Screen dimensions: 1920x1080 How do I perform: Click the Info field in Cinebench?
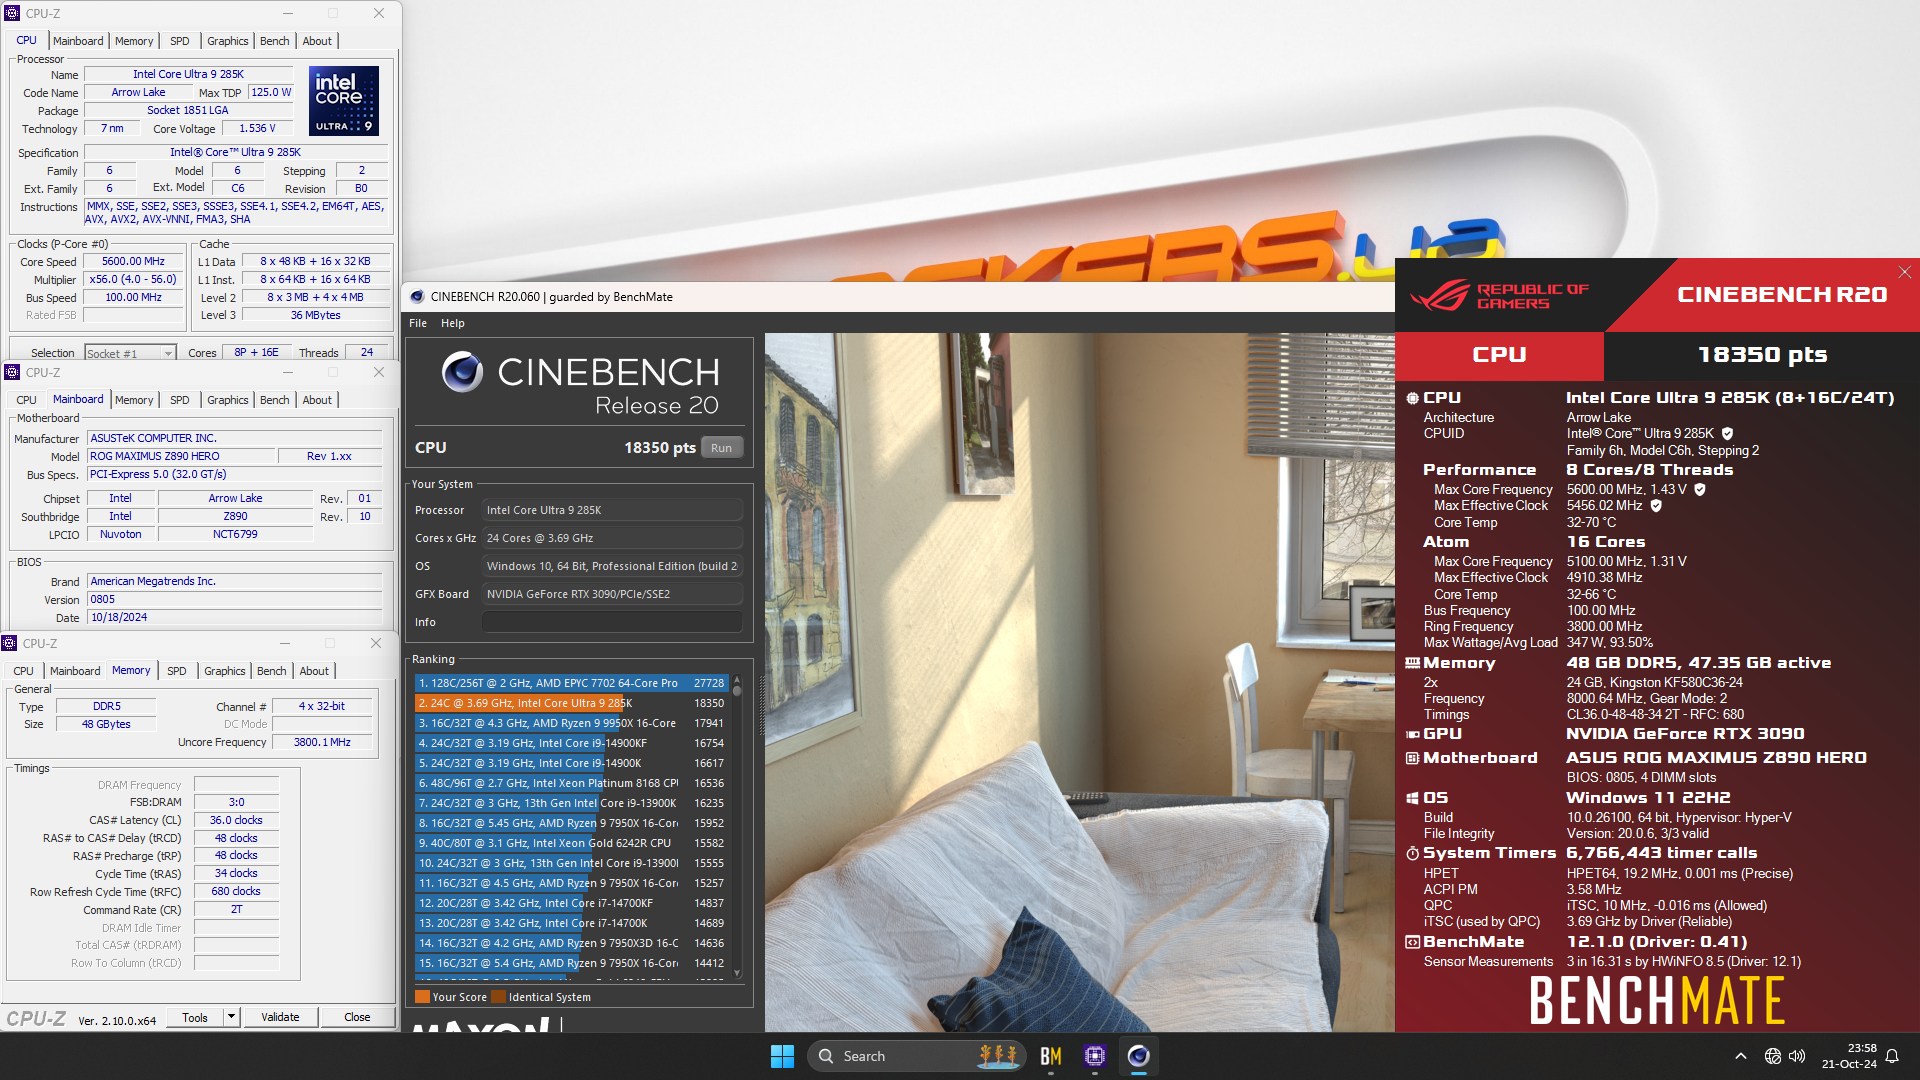[612, 622]
